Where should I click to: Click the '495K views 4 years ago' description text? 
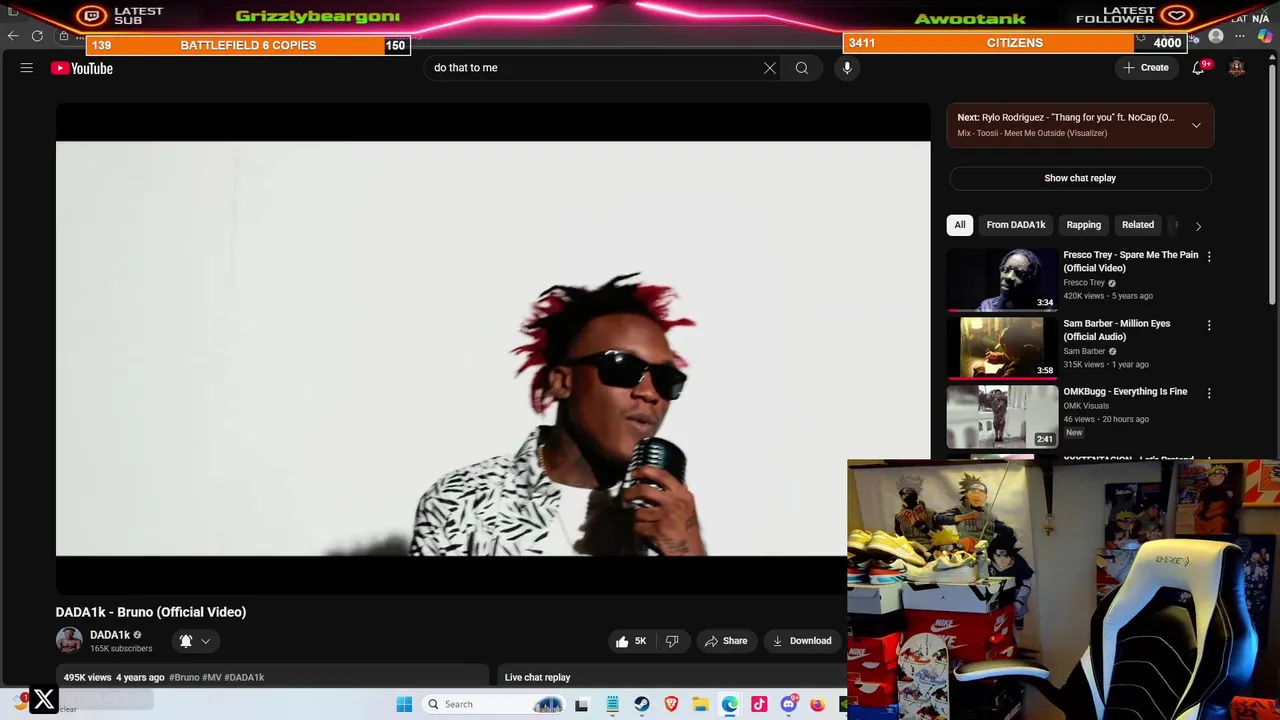click(114, 678)
